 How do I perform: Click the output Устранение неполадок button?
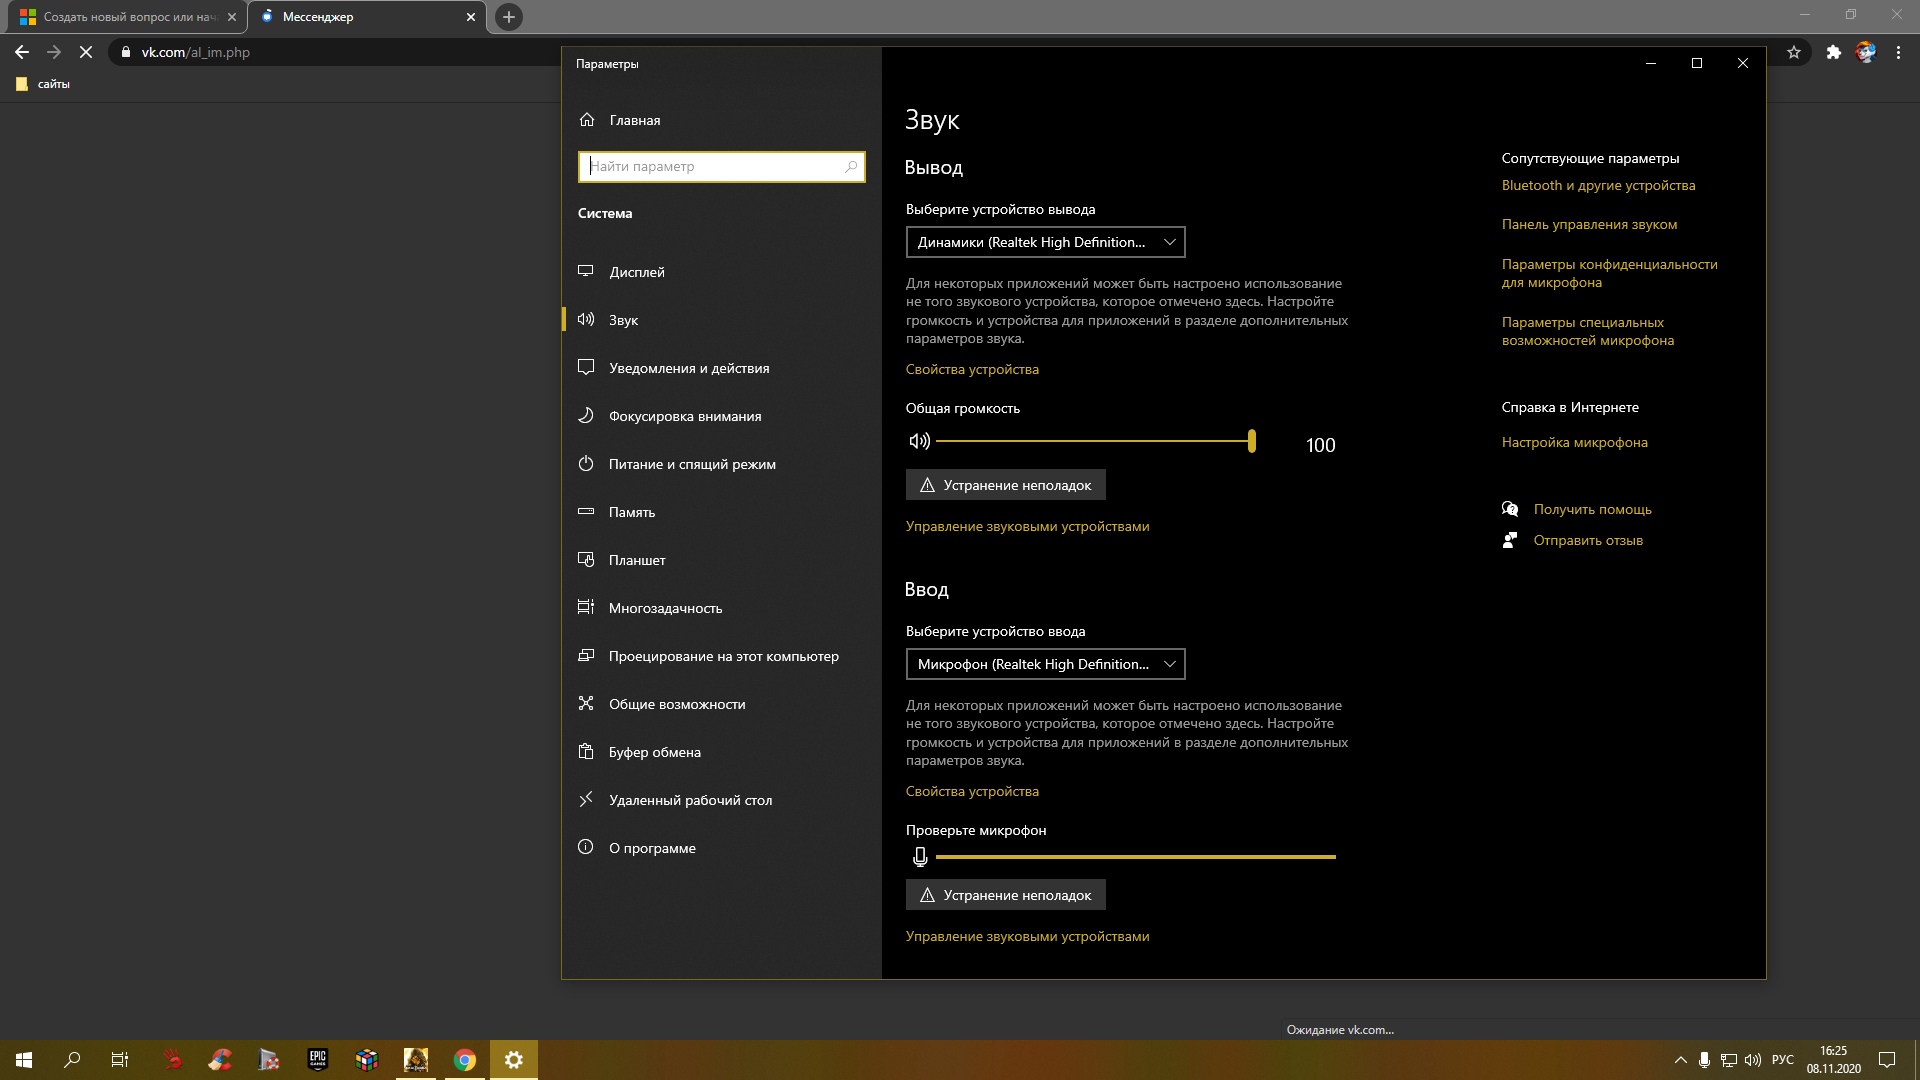pos(1005,485)
